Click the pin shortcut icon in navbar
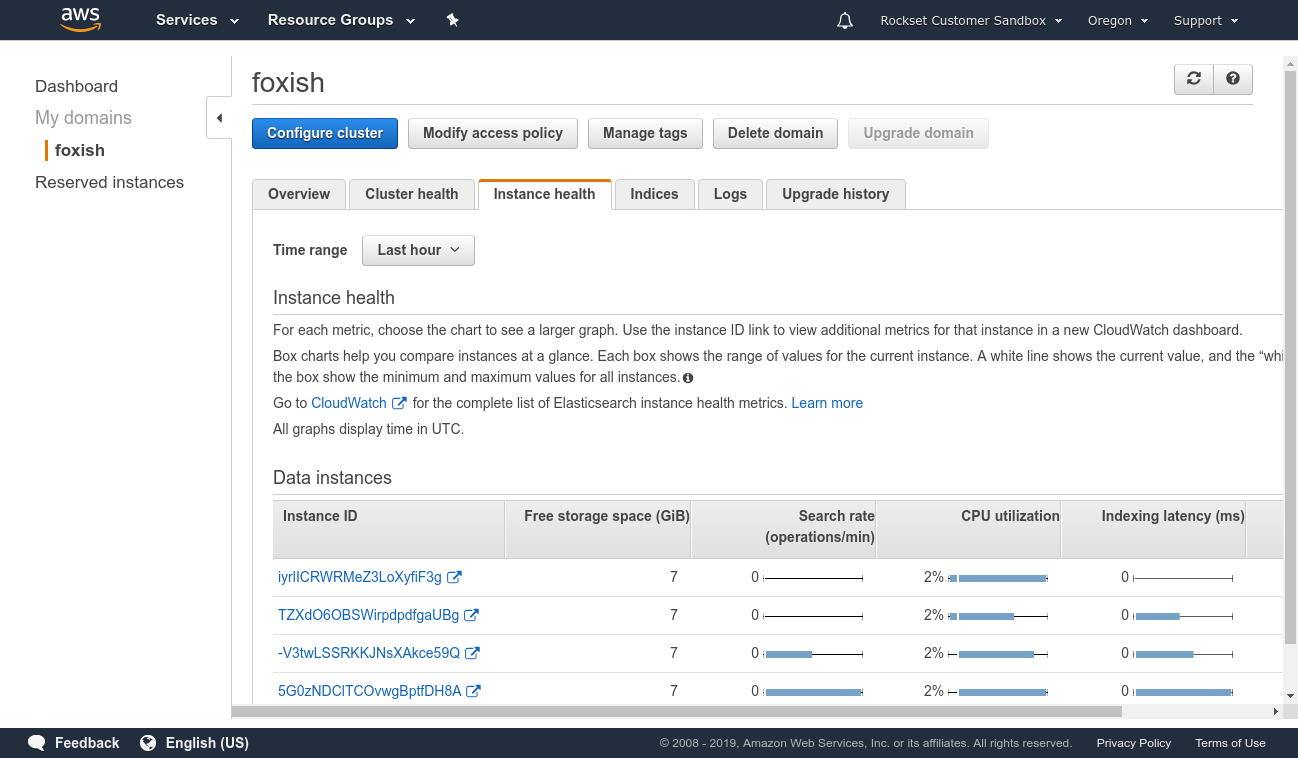Screen dimensions: 1298x758 (452, 20)
